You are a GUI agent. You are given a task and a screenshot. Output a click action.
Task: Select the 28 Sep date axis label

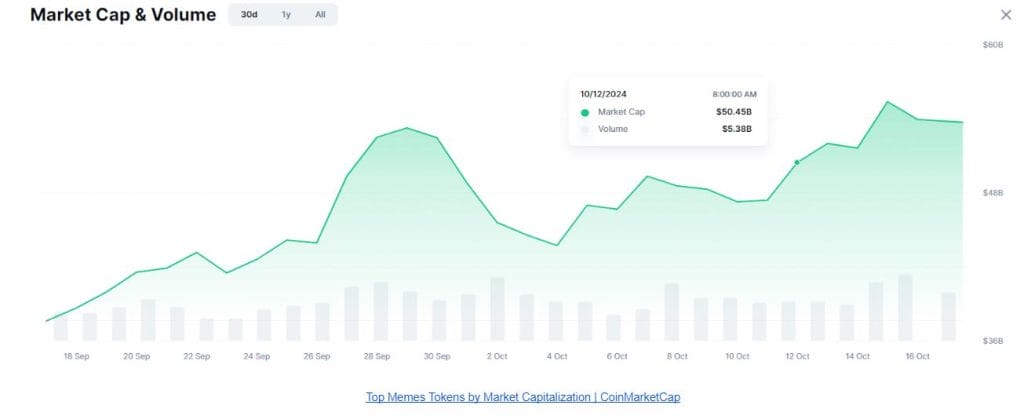click(376, 356)
